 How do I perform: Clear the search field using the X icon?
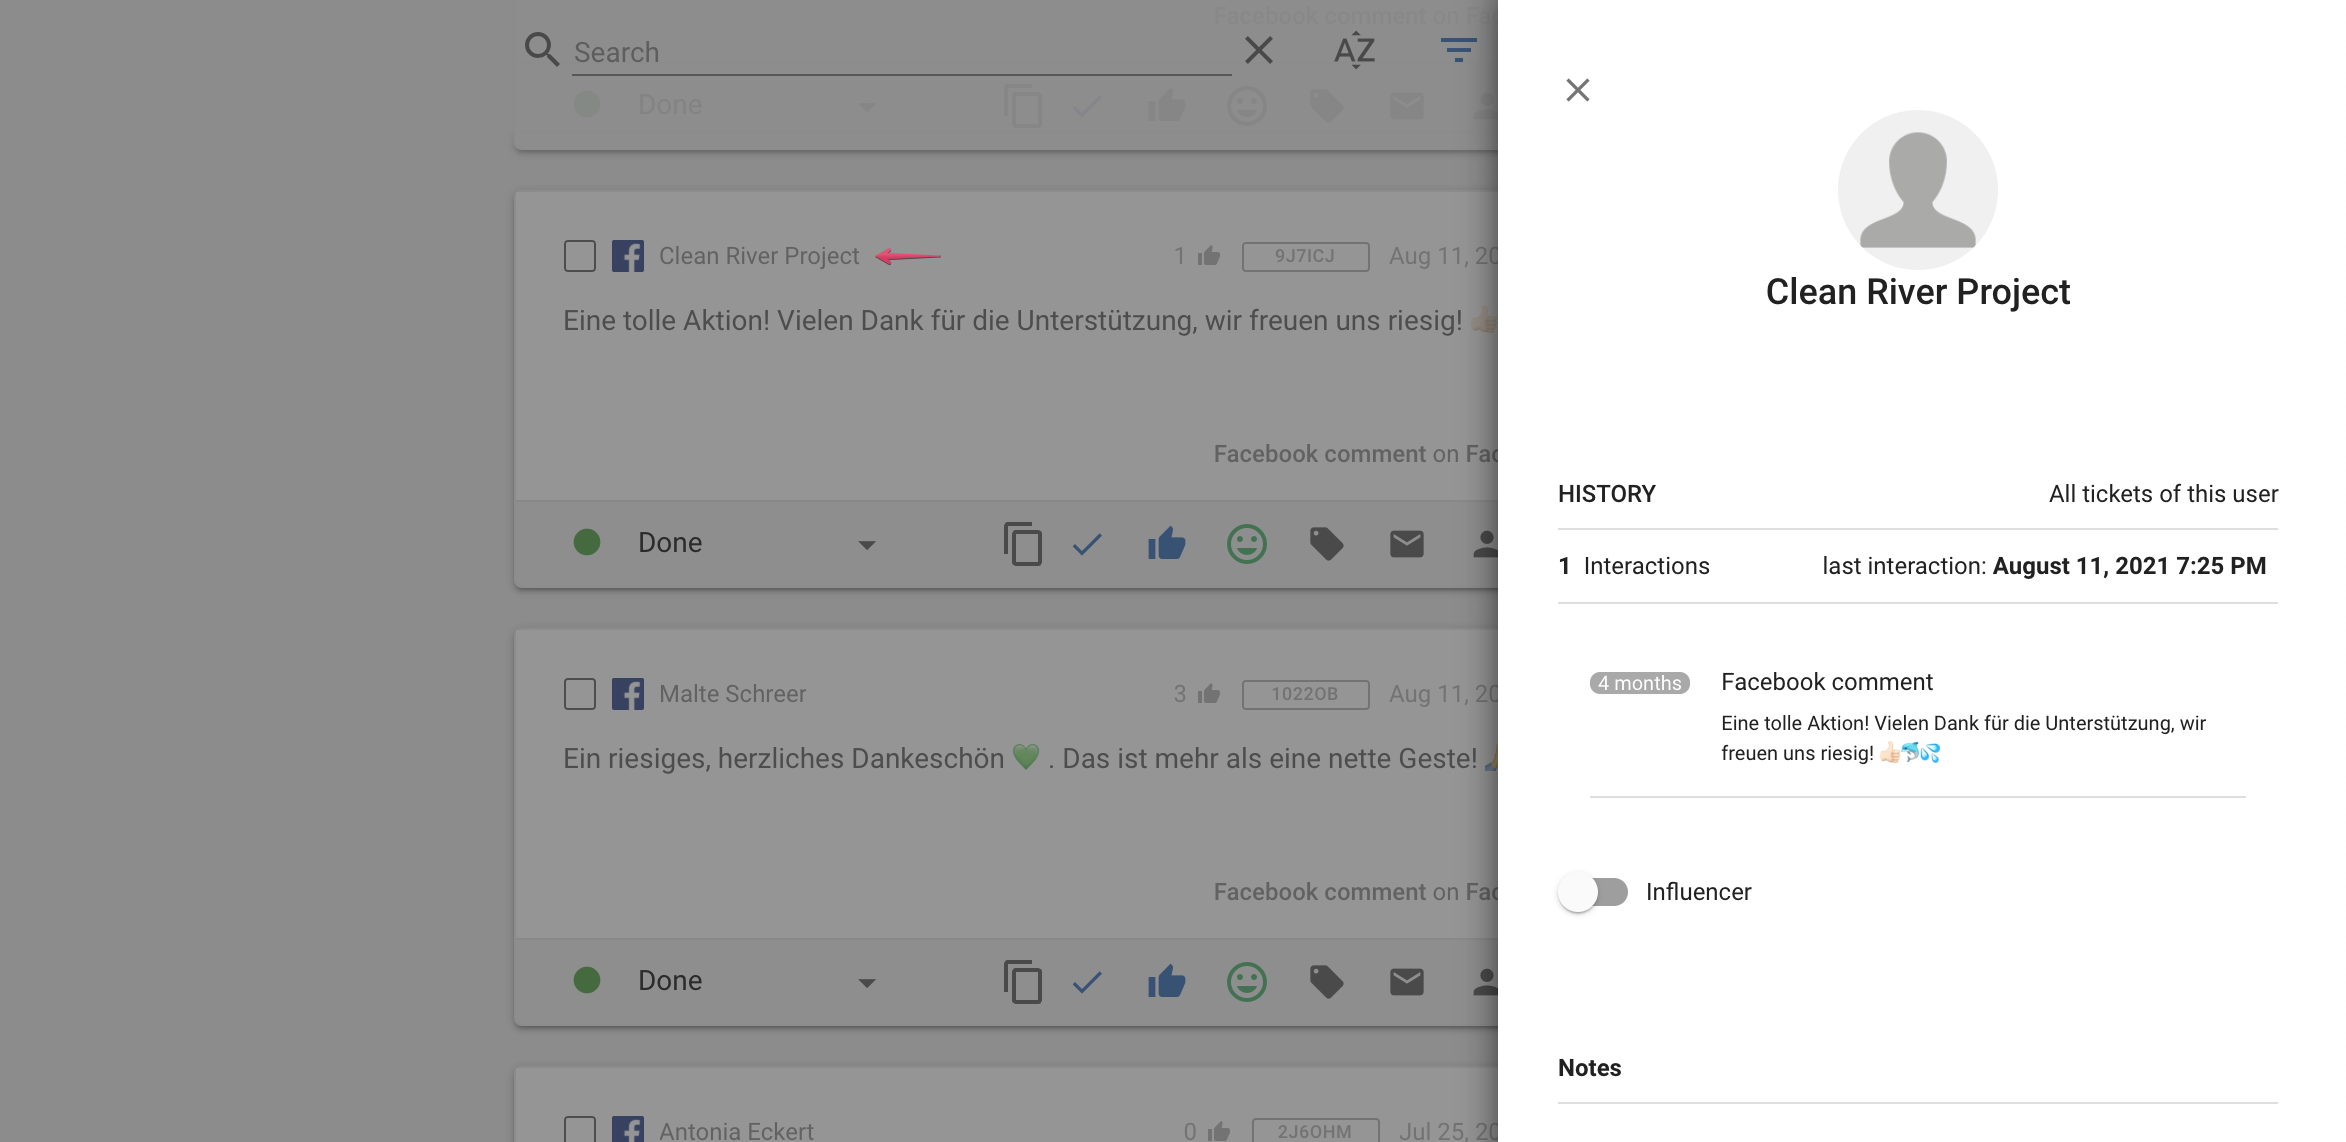click(x=1257, y=50)
